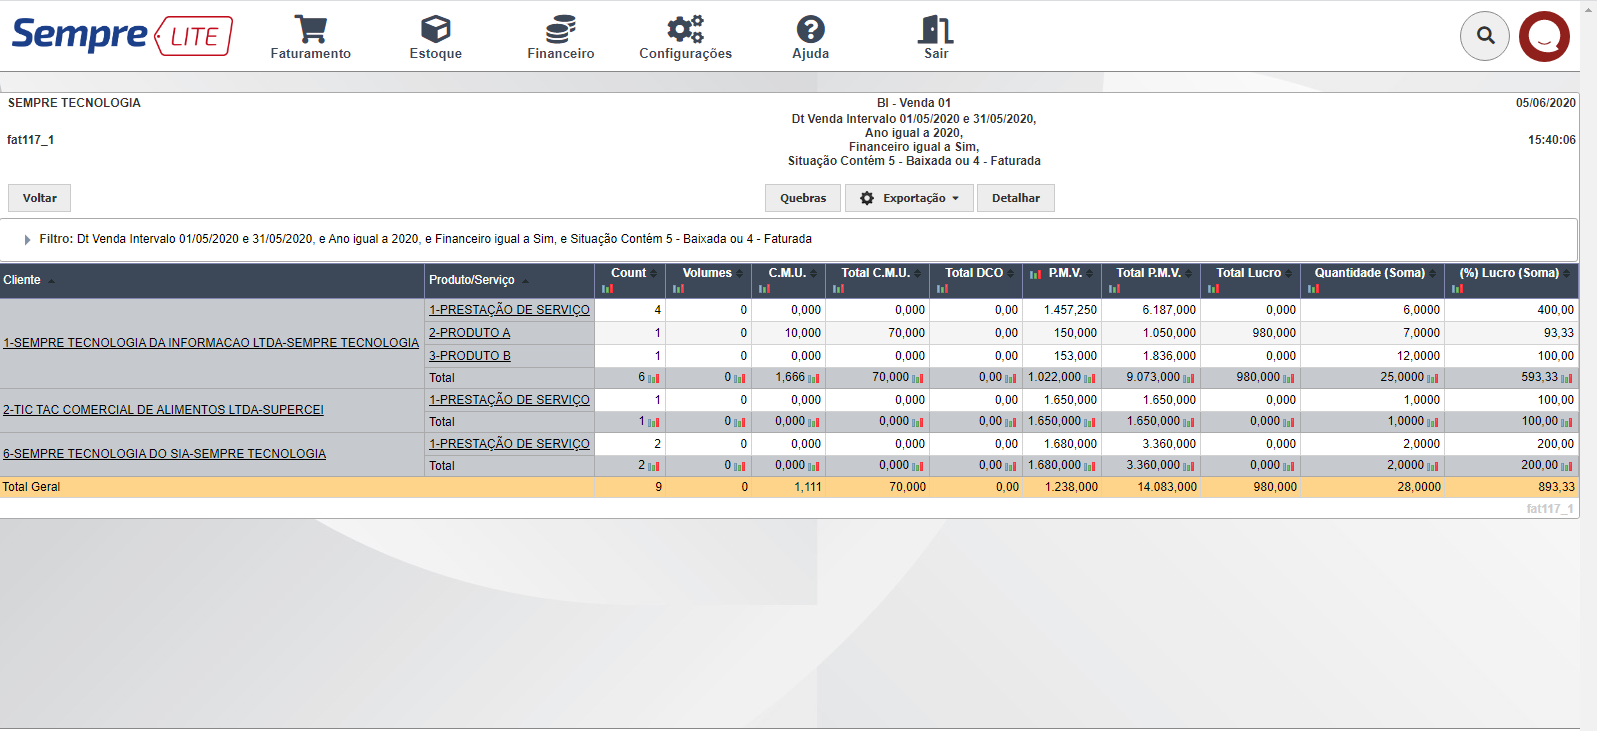Open client 1-SEMPRE TECNOLOGIA DA INFORMACAO LTDA link
1617x731 pixels.
(x=211, y=343)
